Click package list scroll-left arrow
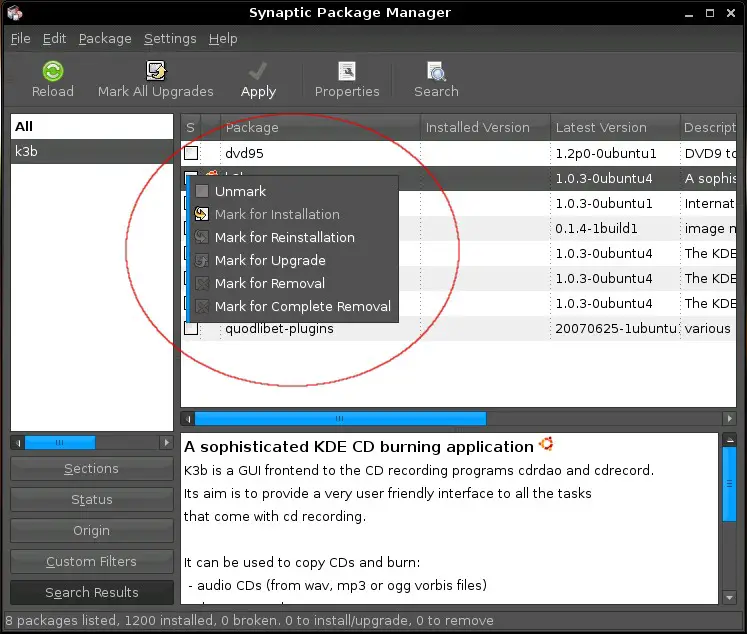Image resolution: width=747 pixels, height=634 pixels. pos(188,419)
